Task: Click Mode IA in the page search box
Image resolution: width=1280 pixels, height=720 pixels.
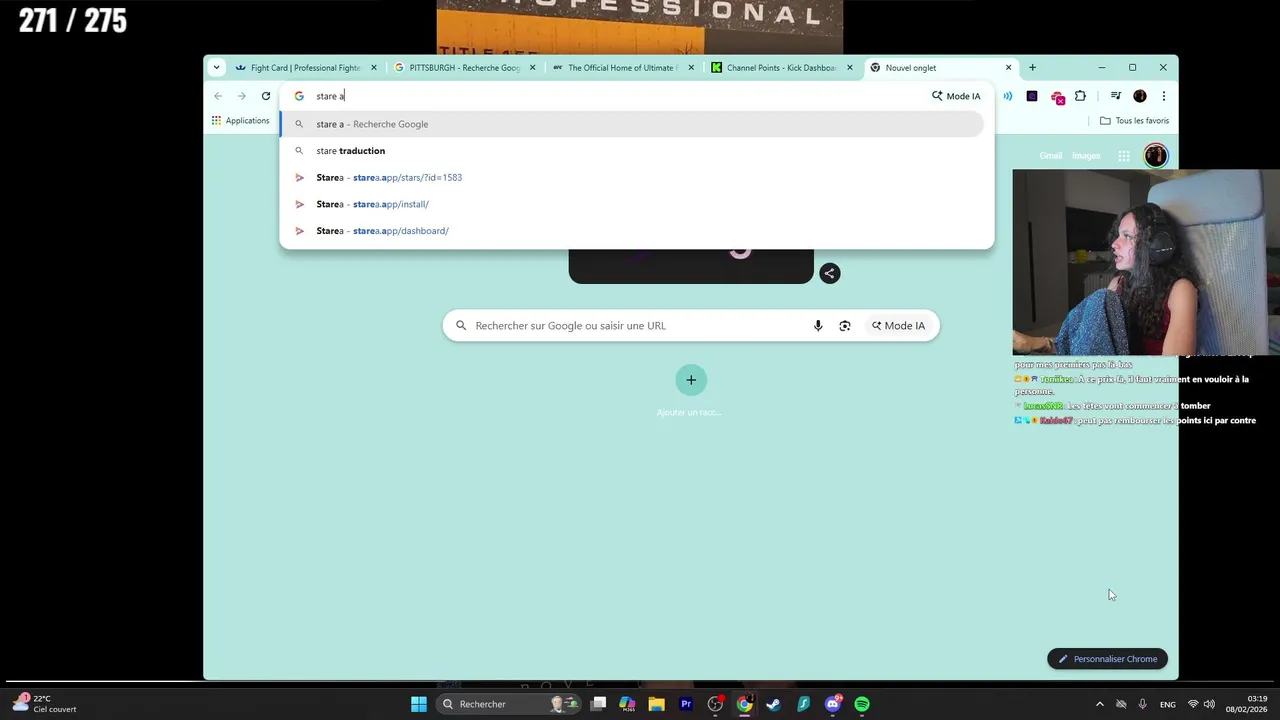Action: [898, 326]
